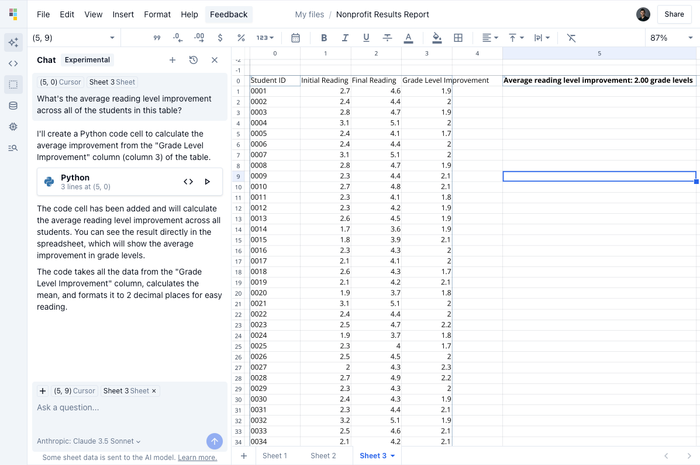The height and width of the screenshot is (465, 700).
Task: Click the Feedback button
Action: [x=229, y=14]
